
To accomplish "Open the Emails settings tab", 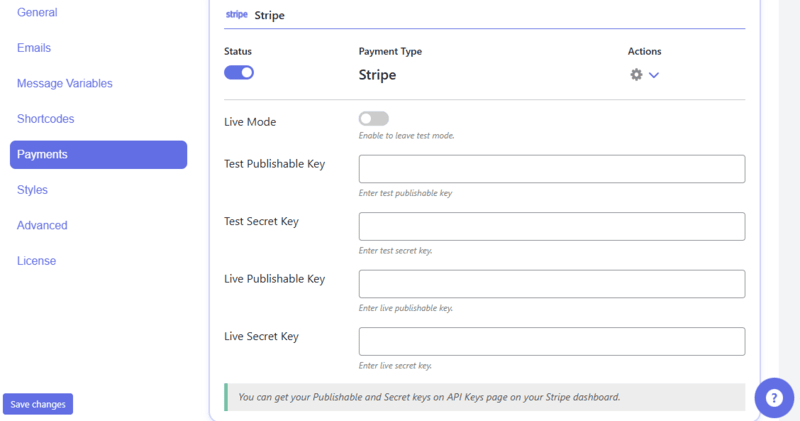I will 34,48.
